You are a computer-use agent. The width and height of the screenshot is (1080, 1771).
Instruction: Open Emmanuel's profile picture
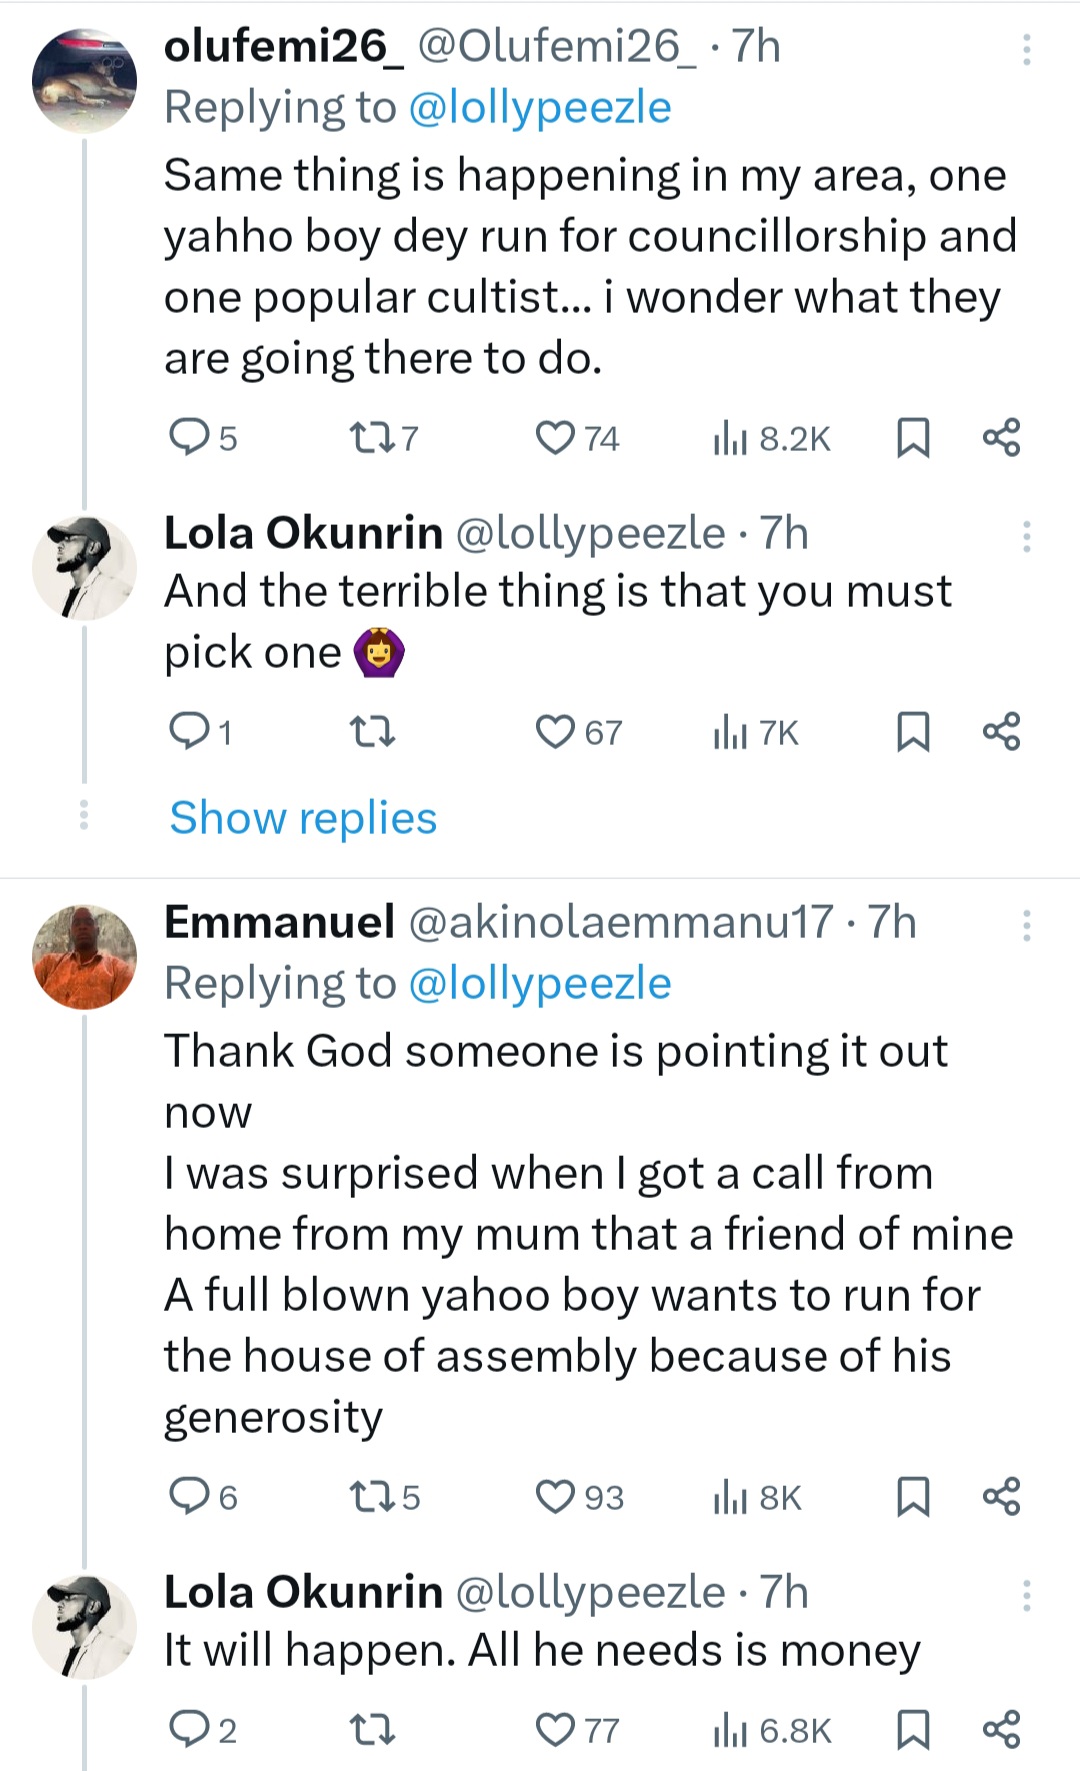point(85,957)
